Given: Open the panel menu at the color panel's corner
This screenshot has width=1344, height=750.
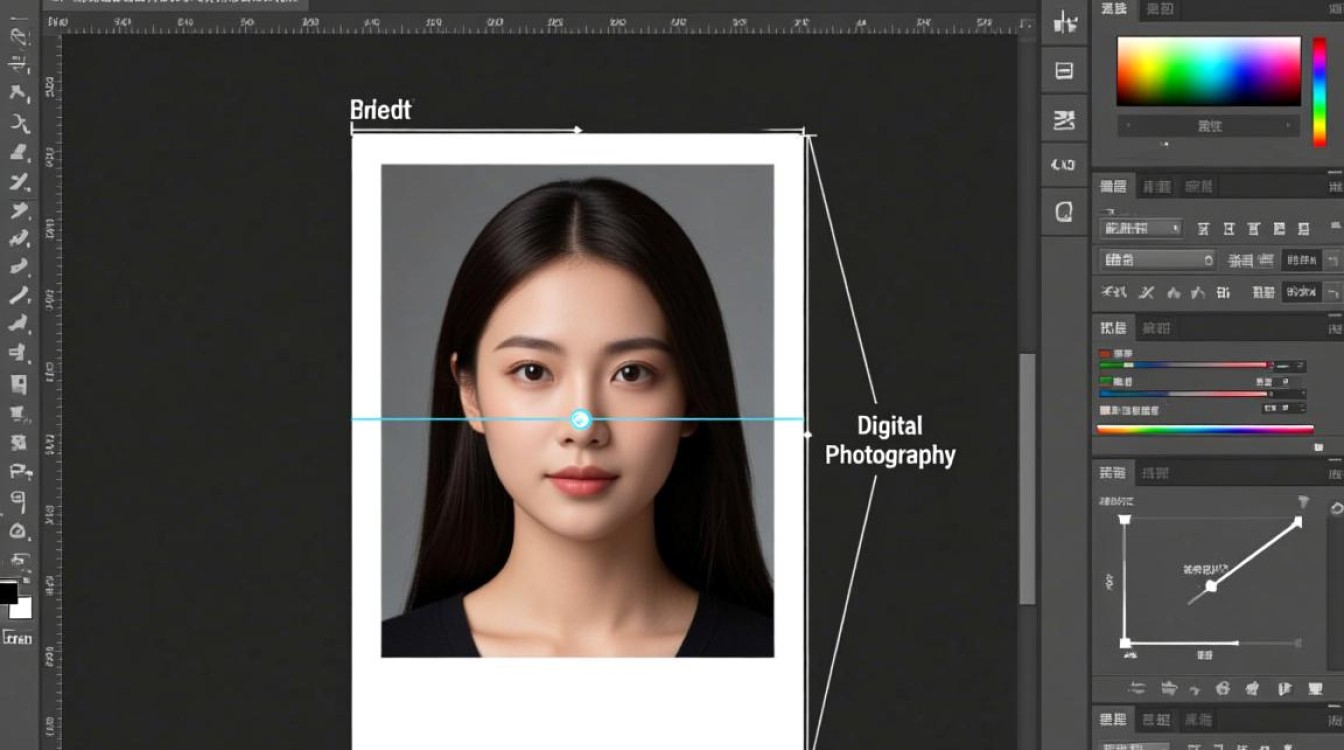Looking at the screenshot, I should 1335,9.
